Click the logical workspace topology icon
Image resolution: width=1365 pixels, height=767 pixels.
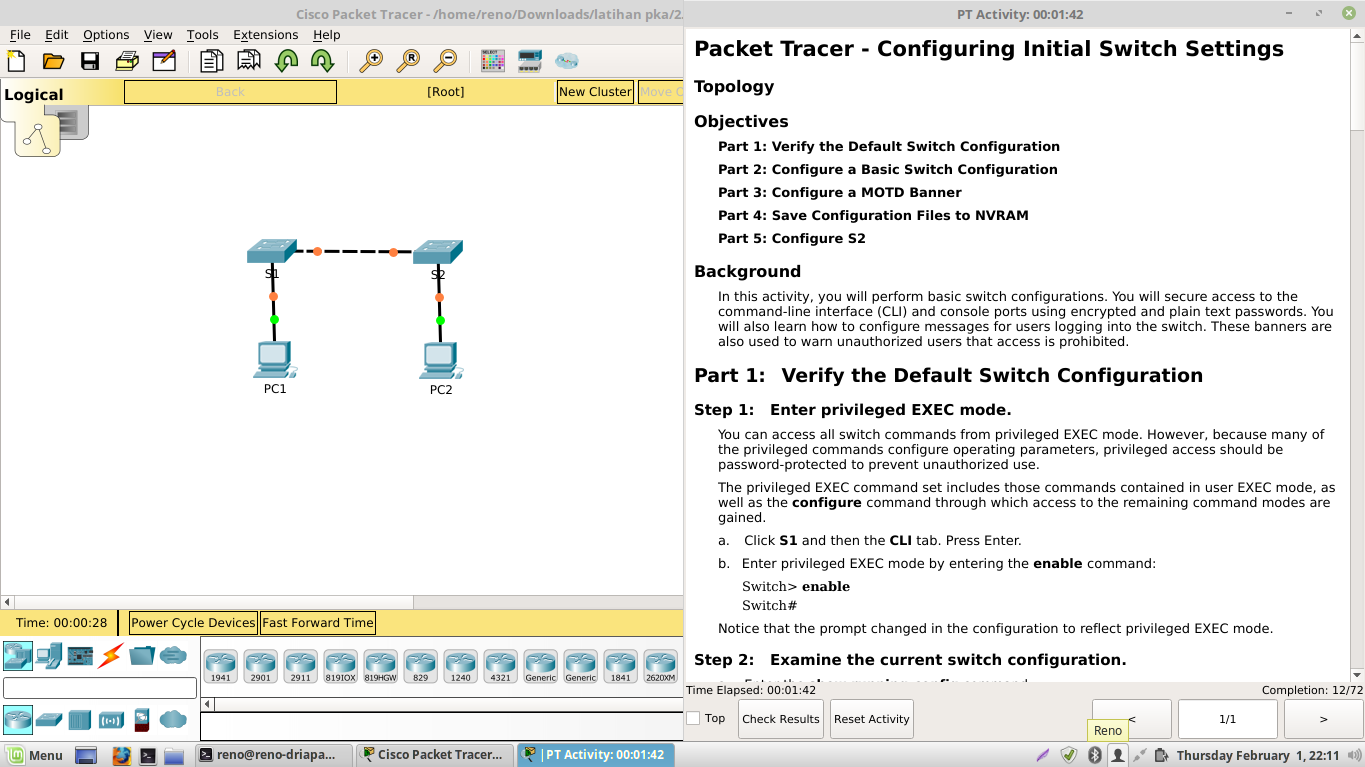37,135
